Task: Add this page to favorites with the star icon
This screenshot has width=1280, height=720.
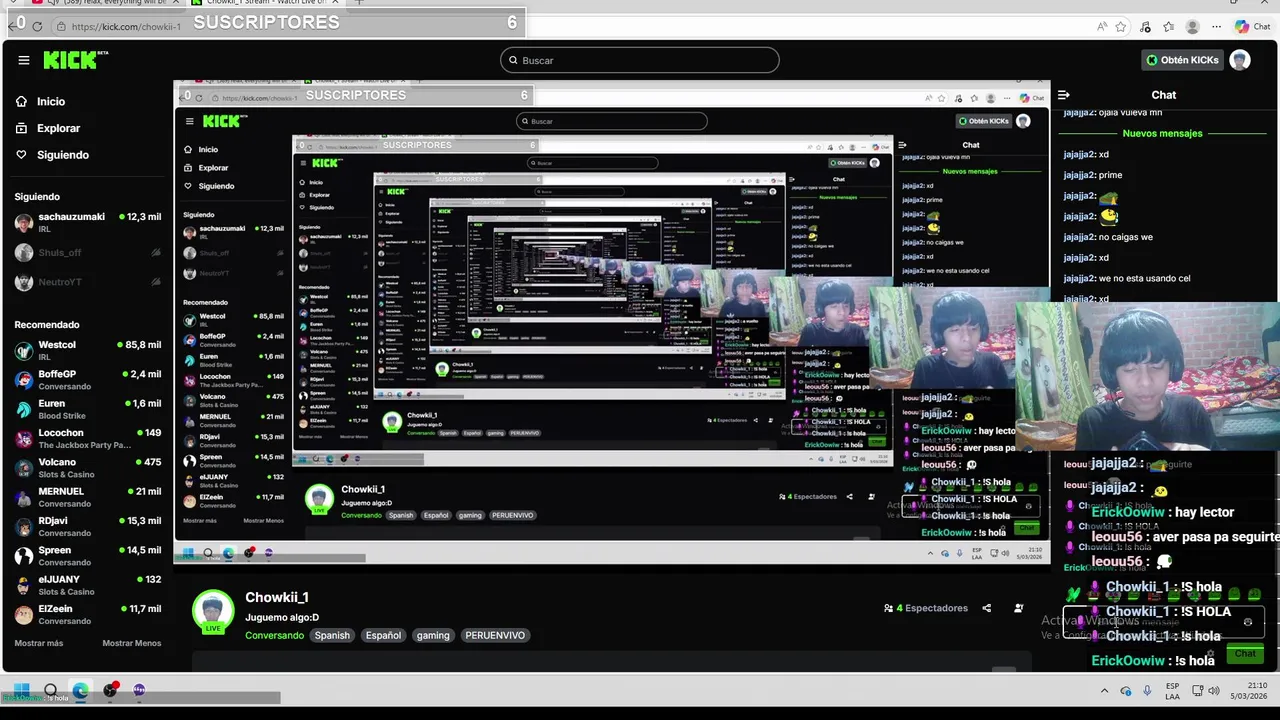Action: (x=1121, y=27)
